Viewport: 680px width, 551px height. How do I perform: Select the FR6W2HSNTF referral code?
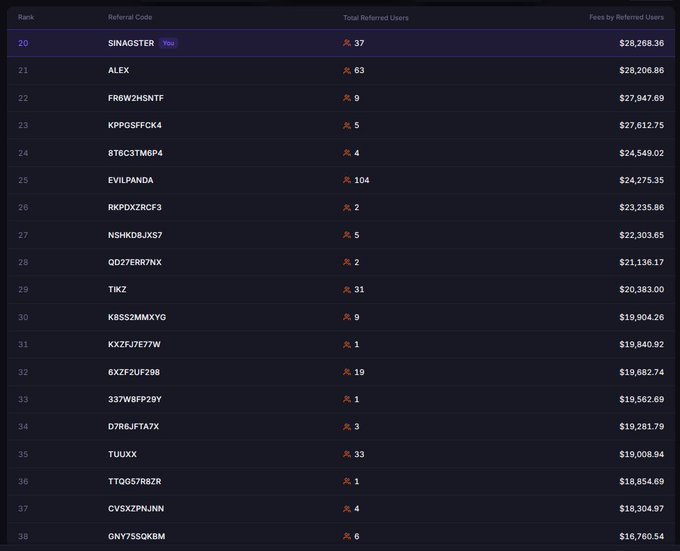(136, 98)
